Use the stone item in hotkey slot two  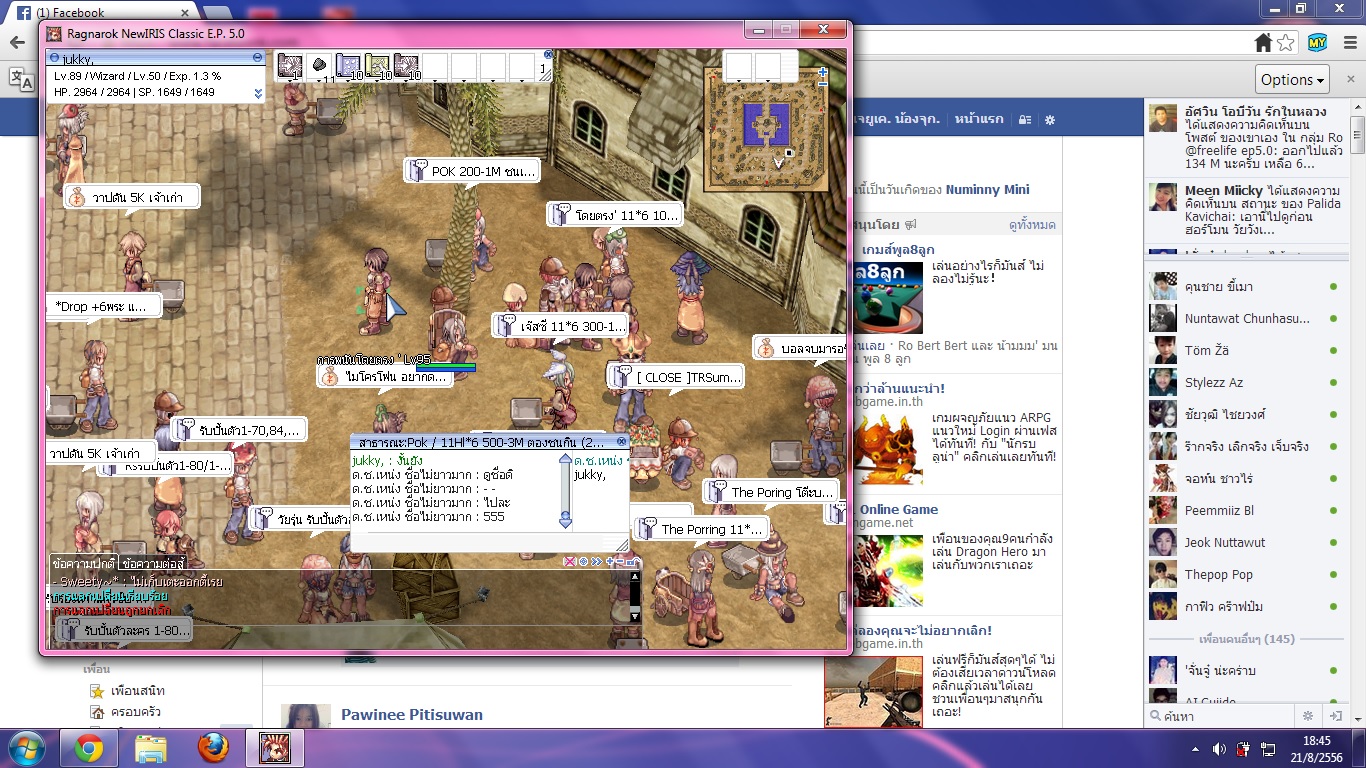[319, 66]
